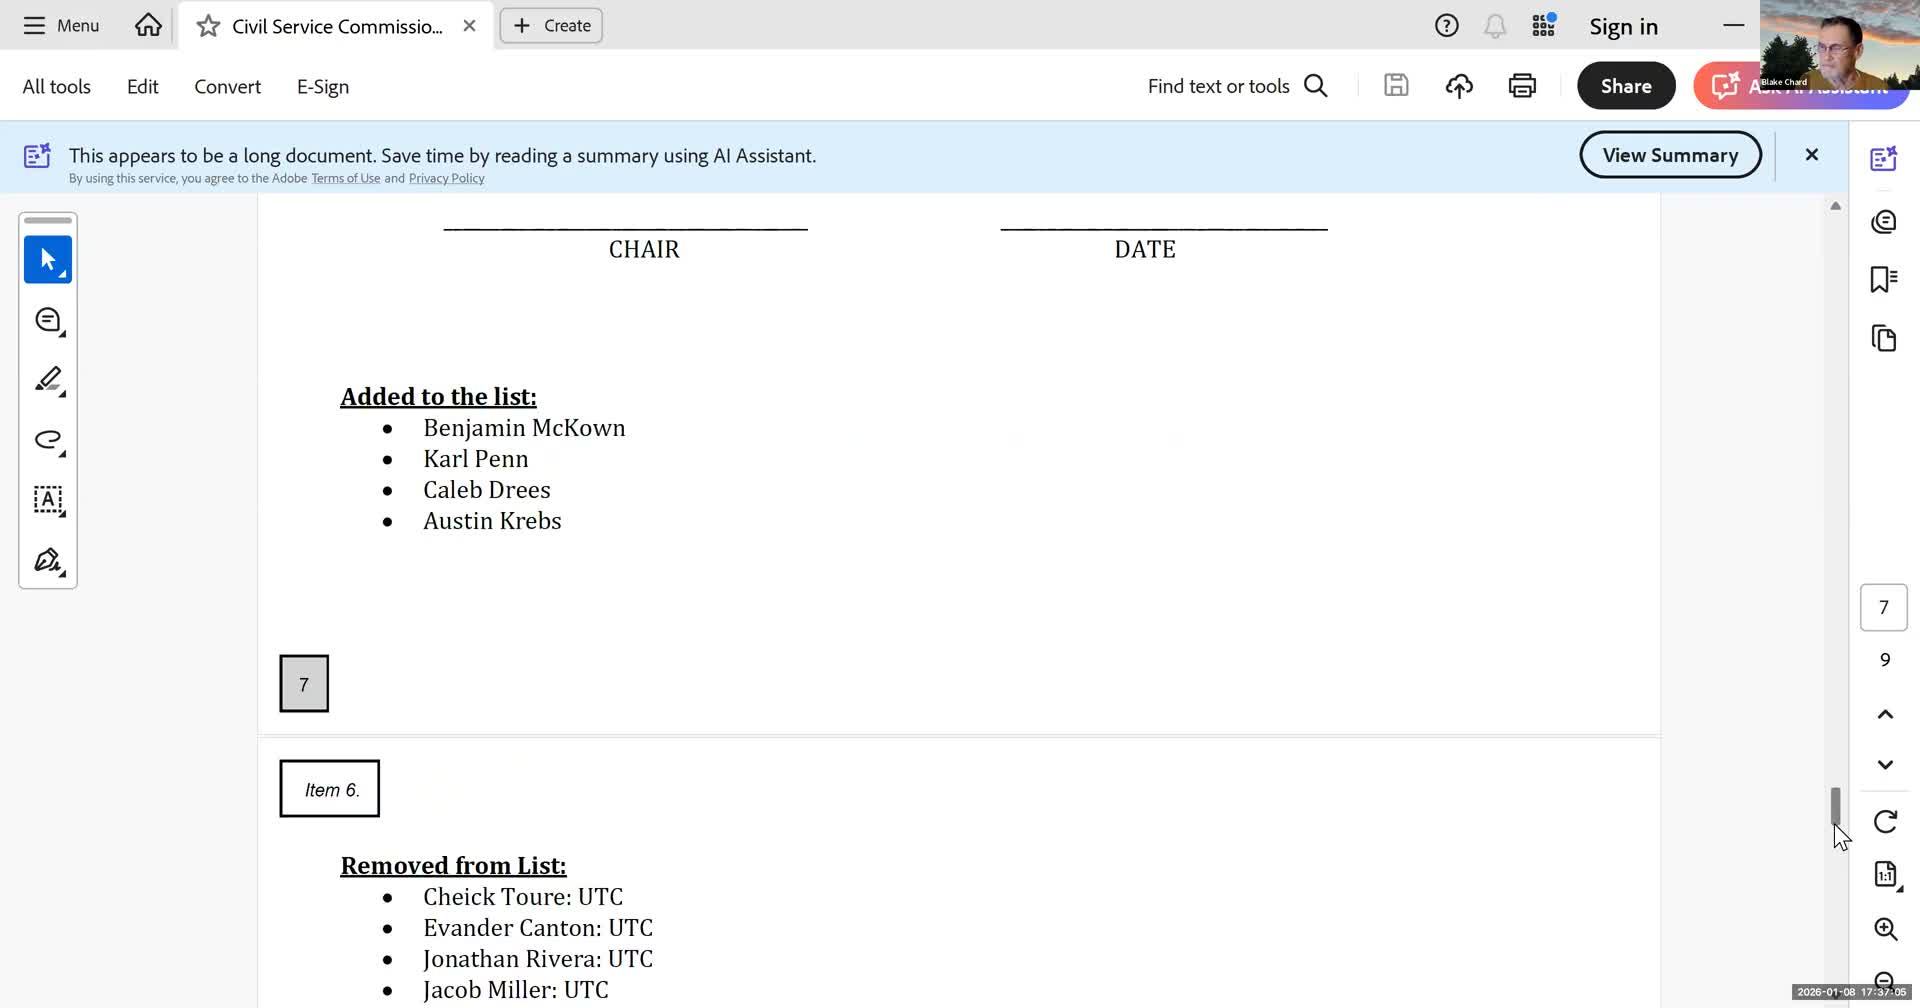Select the highlighter pen tool
This screenshot has width=1920, height=1008.
(48, 380)
